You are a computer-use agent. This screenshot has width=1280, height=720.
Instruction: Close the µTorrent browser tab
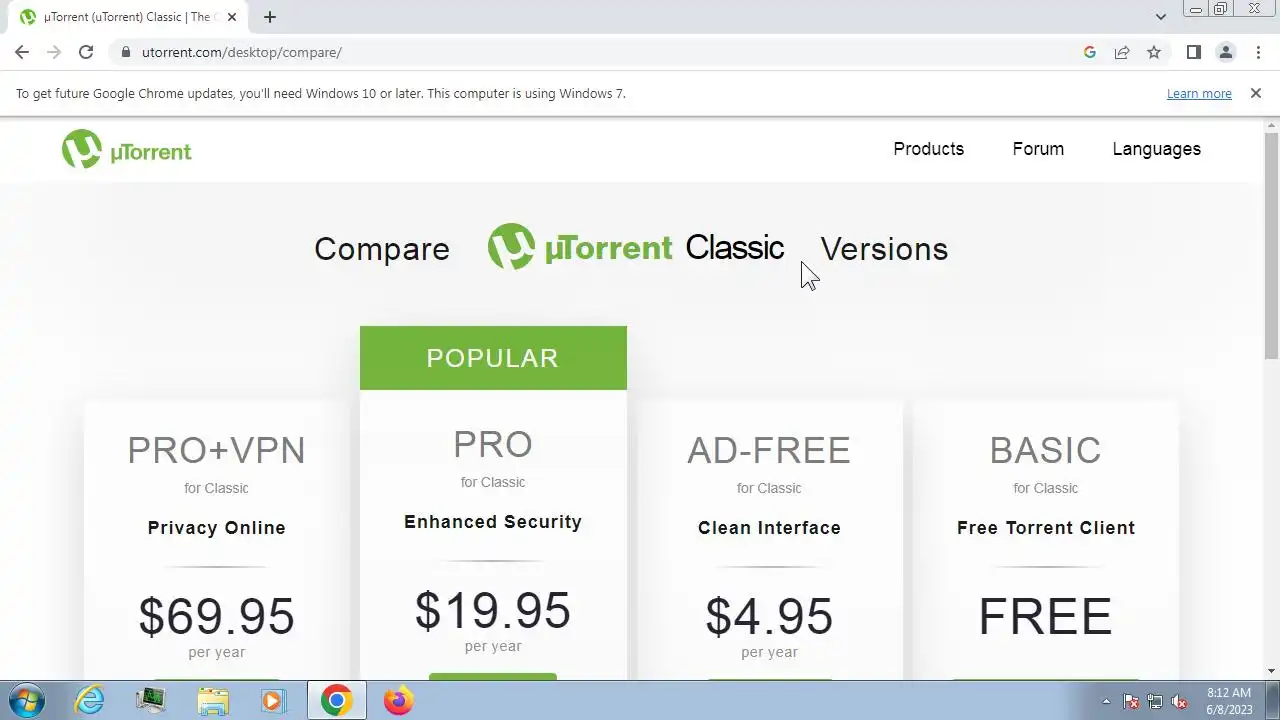[x=232, y=17]
